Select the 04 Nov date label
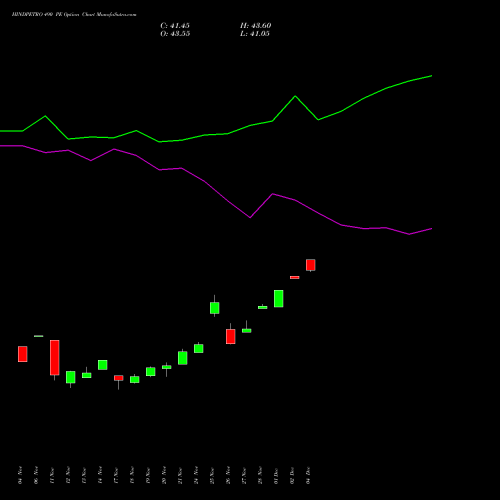This screenshot has width=500, height=500. point(20,475)
